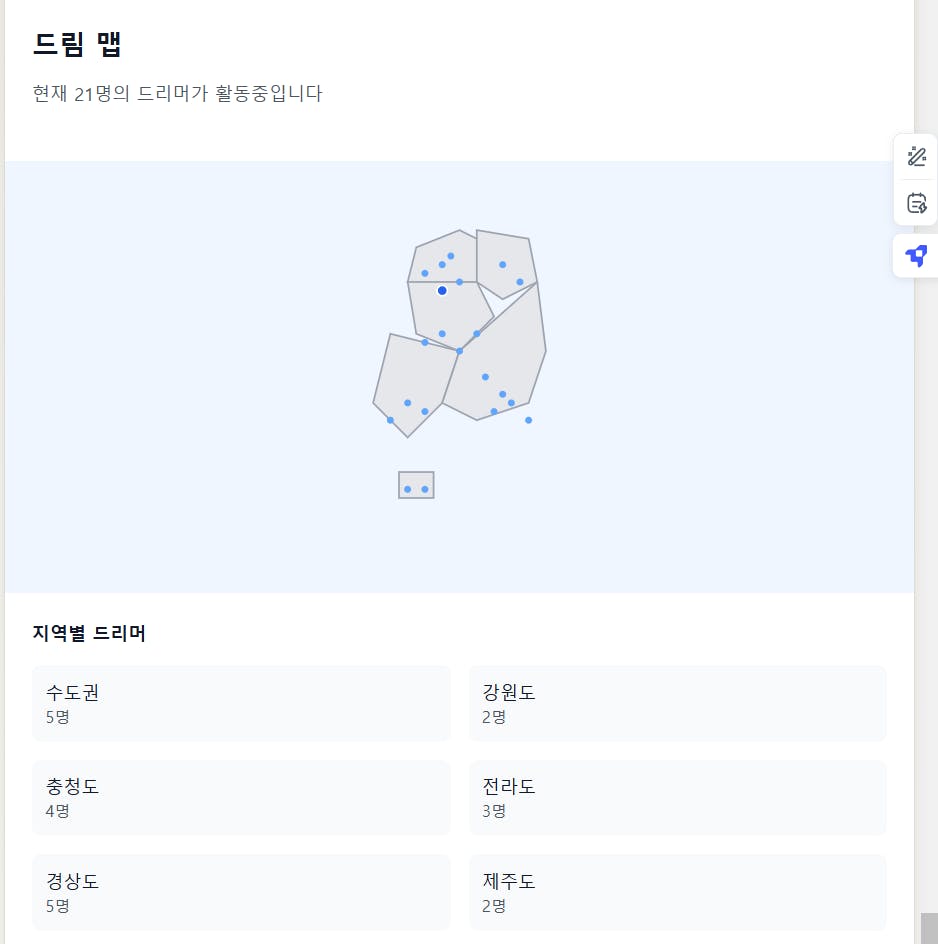938x944 pixels.
Task: Click the highlighted dark blue dreamer dot
Action: (442, 290)
